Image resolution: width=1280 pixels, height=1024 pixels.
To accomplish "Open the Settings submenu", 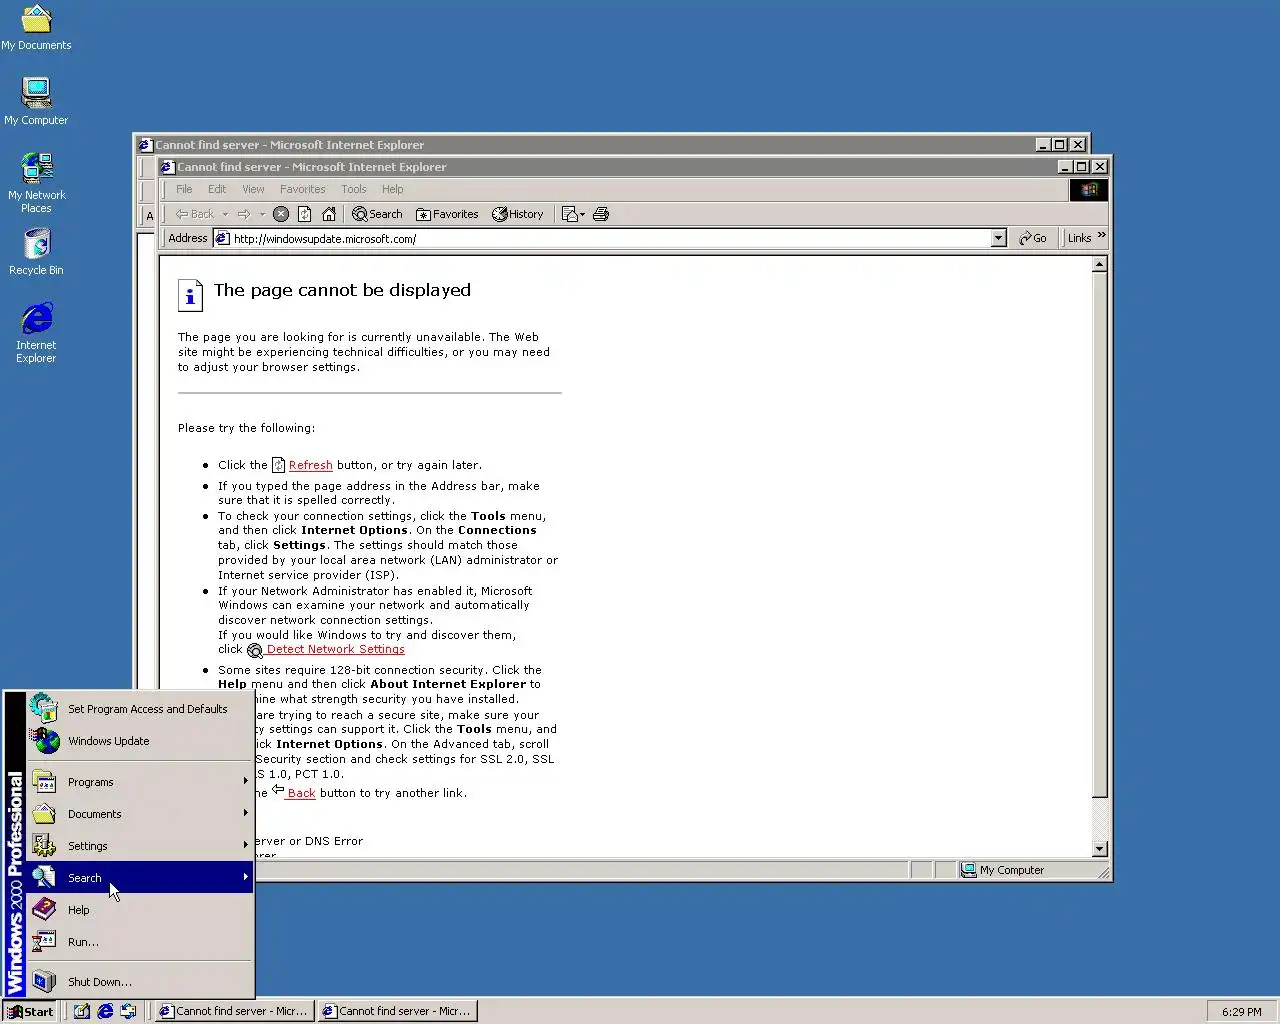I will [140, 846].
